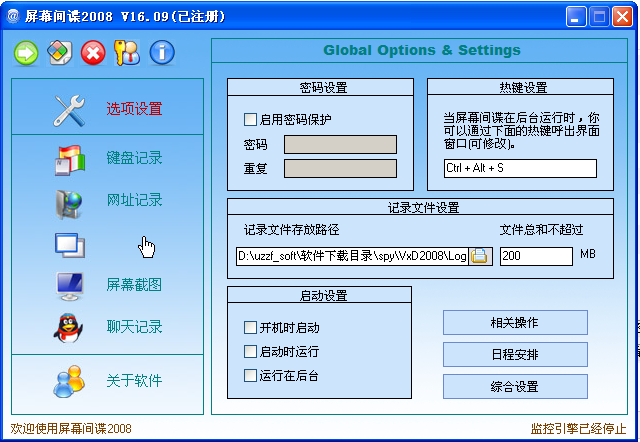The height and width of the screenshot is (442, 640).
Task: Toggle 启动时运行 checkbox
Action: click(x=250, y=351)
